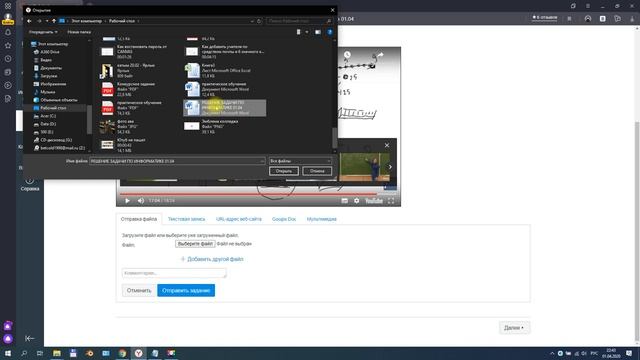Open Windows Start menu
640x360 pixels.
tap(8, 353)
